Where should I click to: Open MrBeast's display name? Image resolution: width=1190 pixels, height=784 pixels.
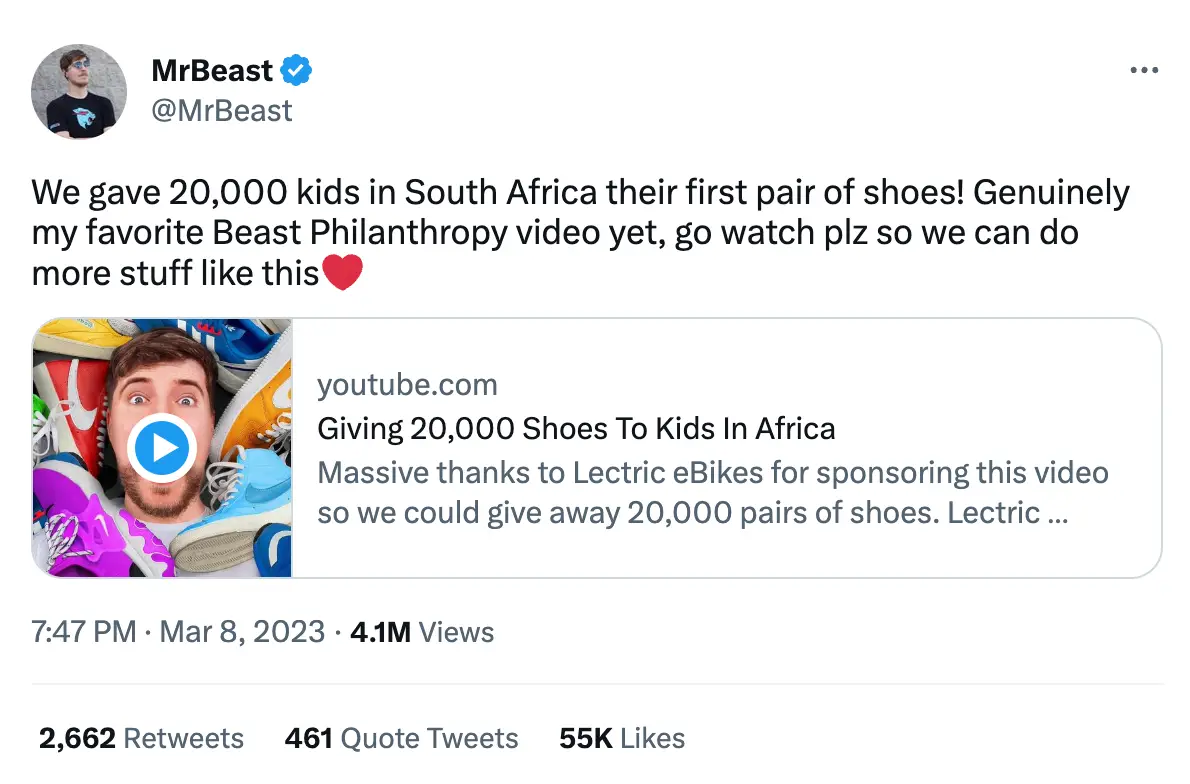tap(213, 70)
